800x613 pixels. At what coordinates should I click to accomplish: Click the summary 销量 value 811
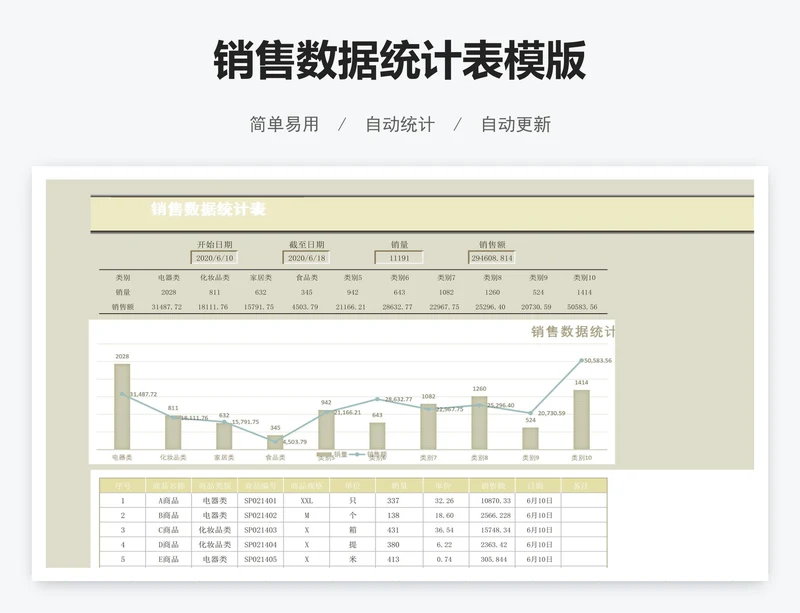pyautogui.click(x=214, y=292)
